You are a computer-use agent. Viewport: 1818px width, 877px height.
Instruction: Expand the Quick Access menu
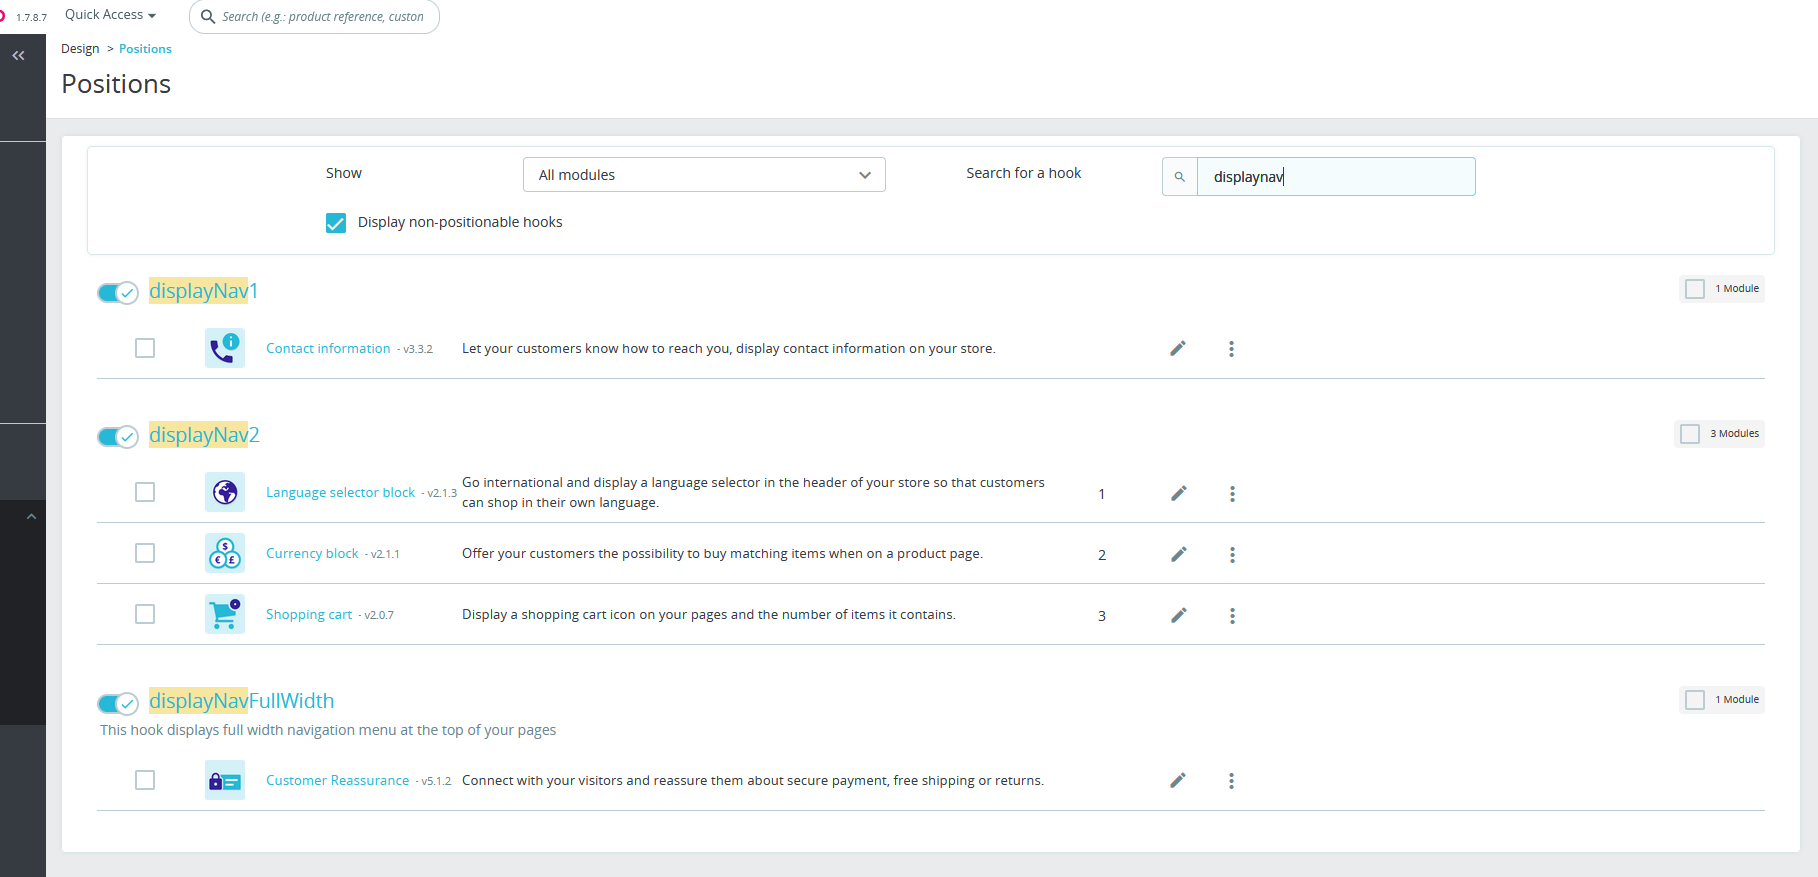point(110,15)
